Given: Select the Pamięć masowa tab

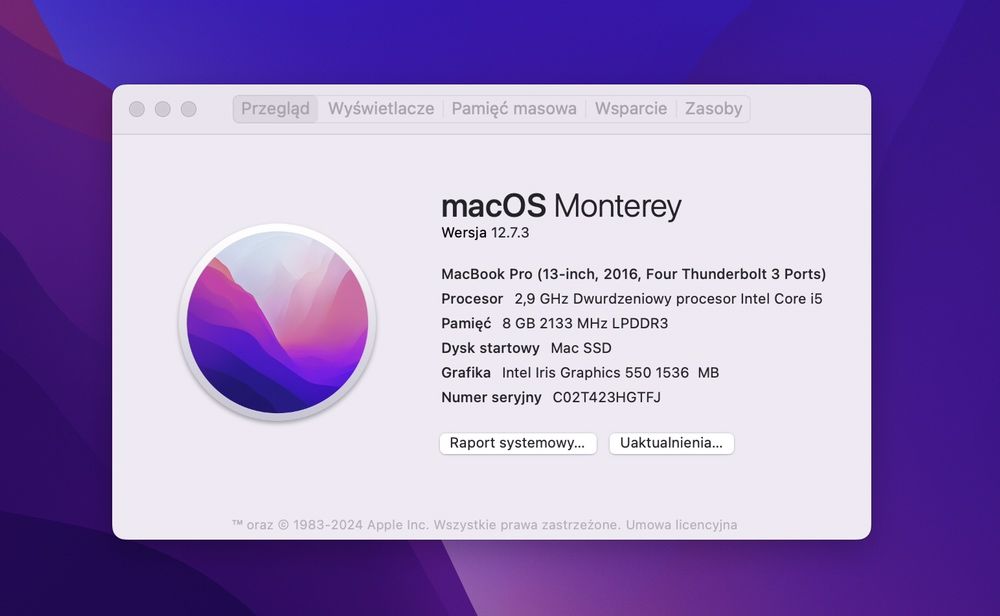Looking at the screenshot, I should [514, 109].
